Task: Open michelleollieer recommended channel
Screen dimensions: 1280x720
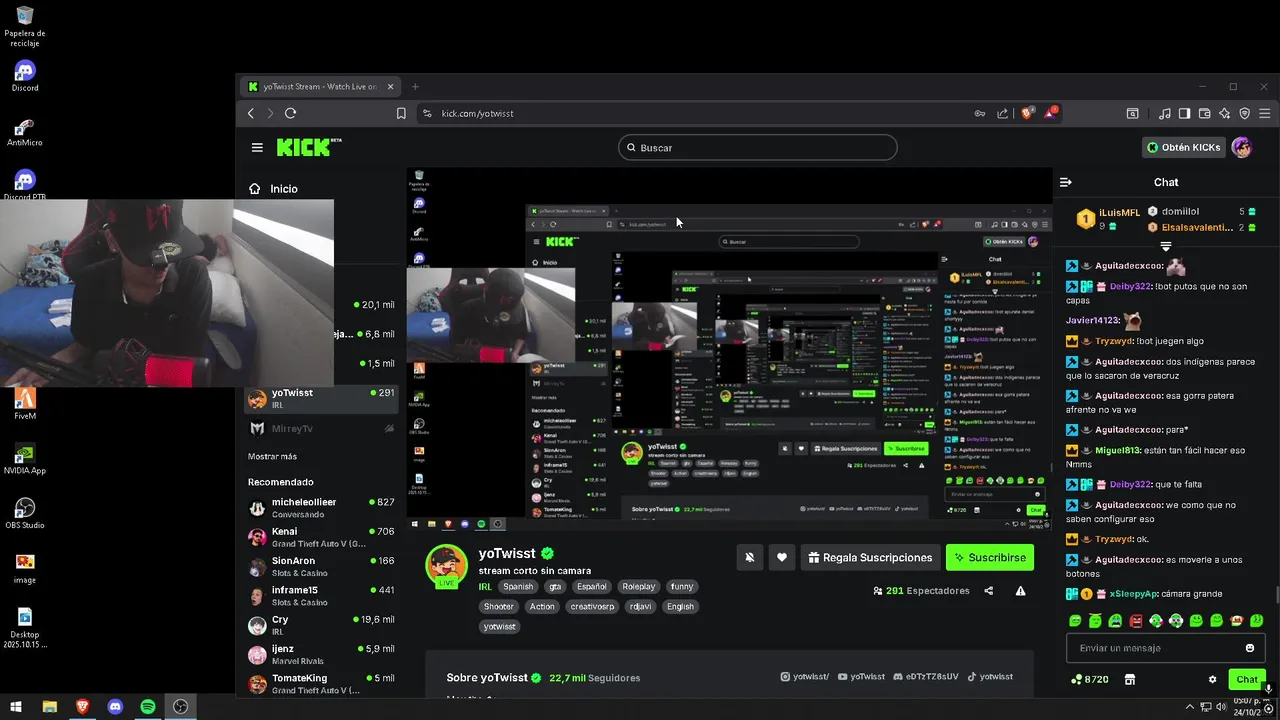Action: [321, 507]
